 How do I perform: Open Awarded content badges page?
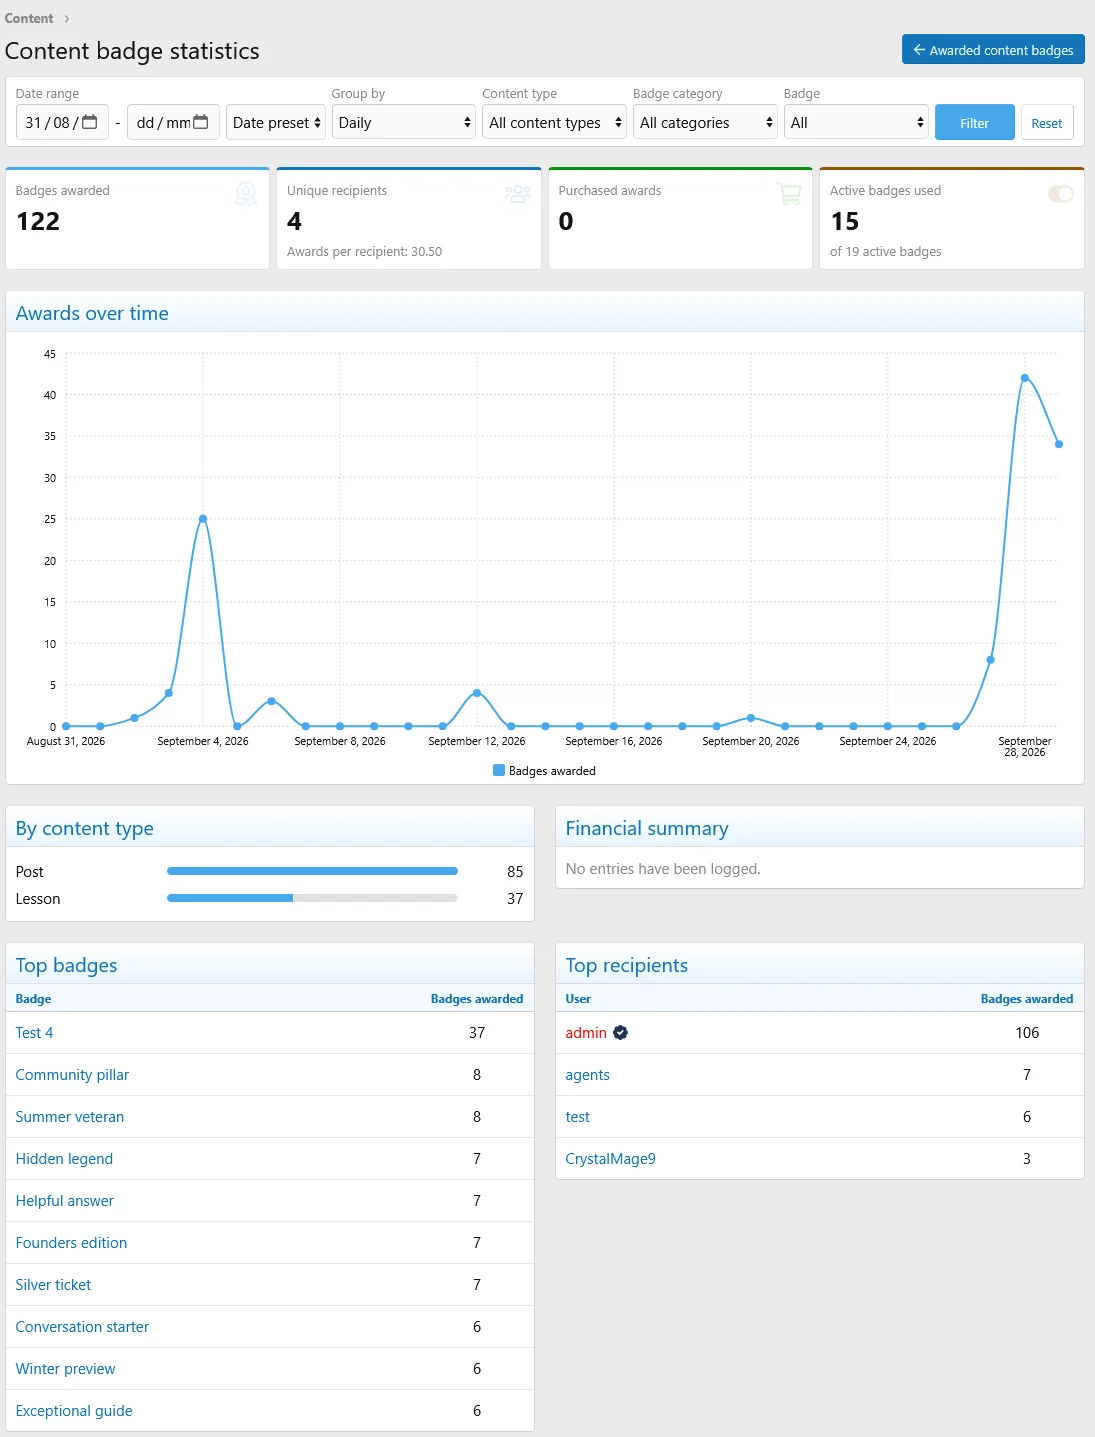pyautogui.click(x=993, y=50)
